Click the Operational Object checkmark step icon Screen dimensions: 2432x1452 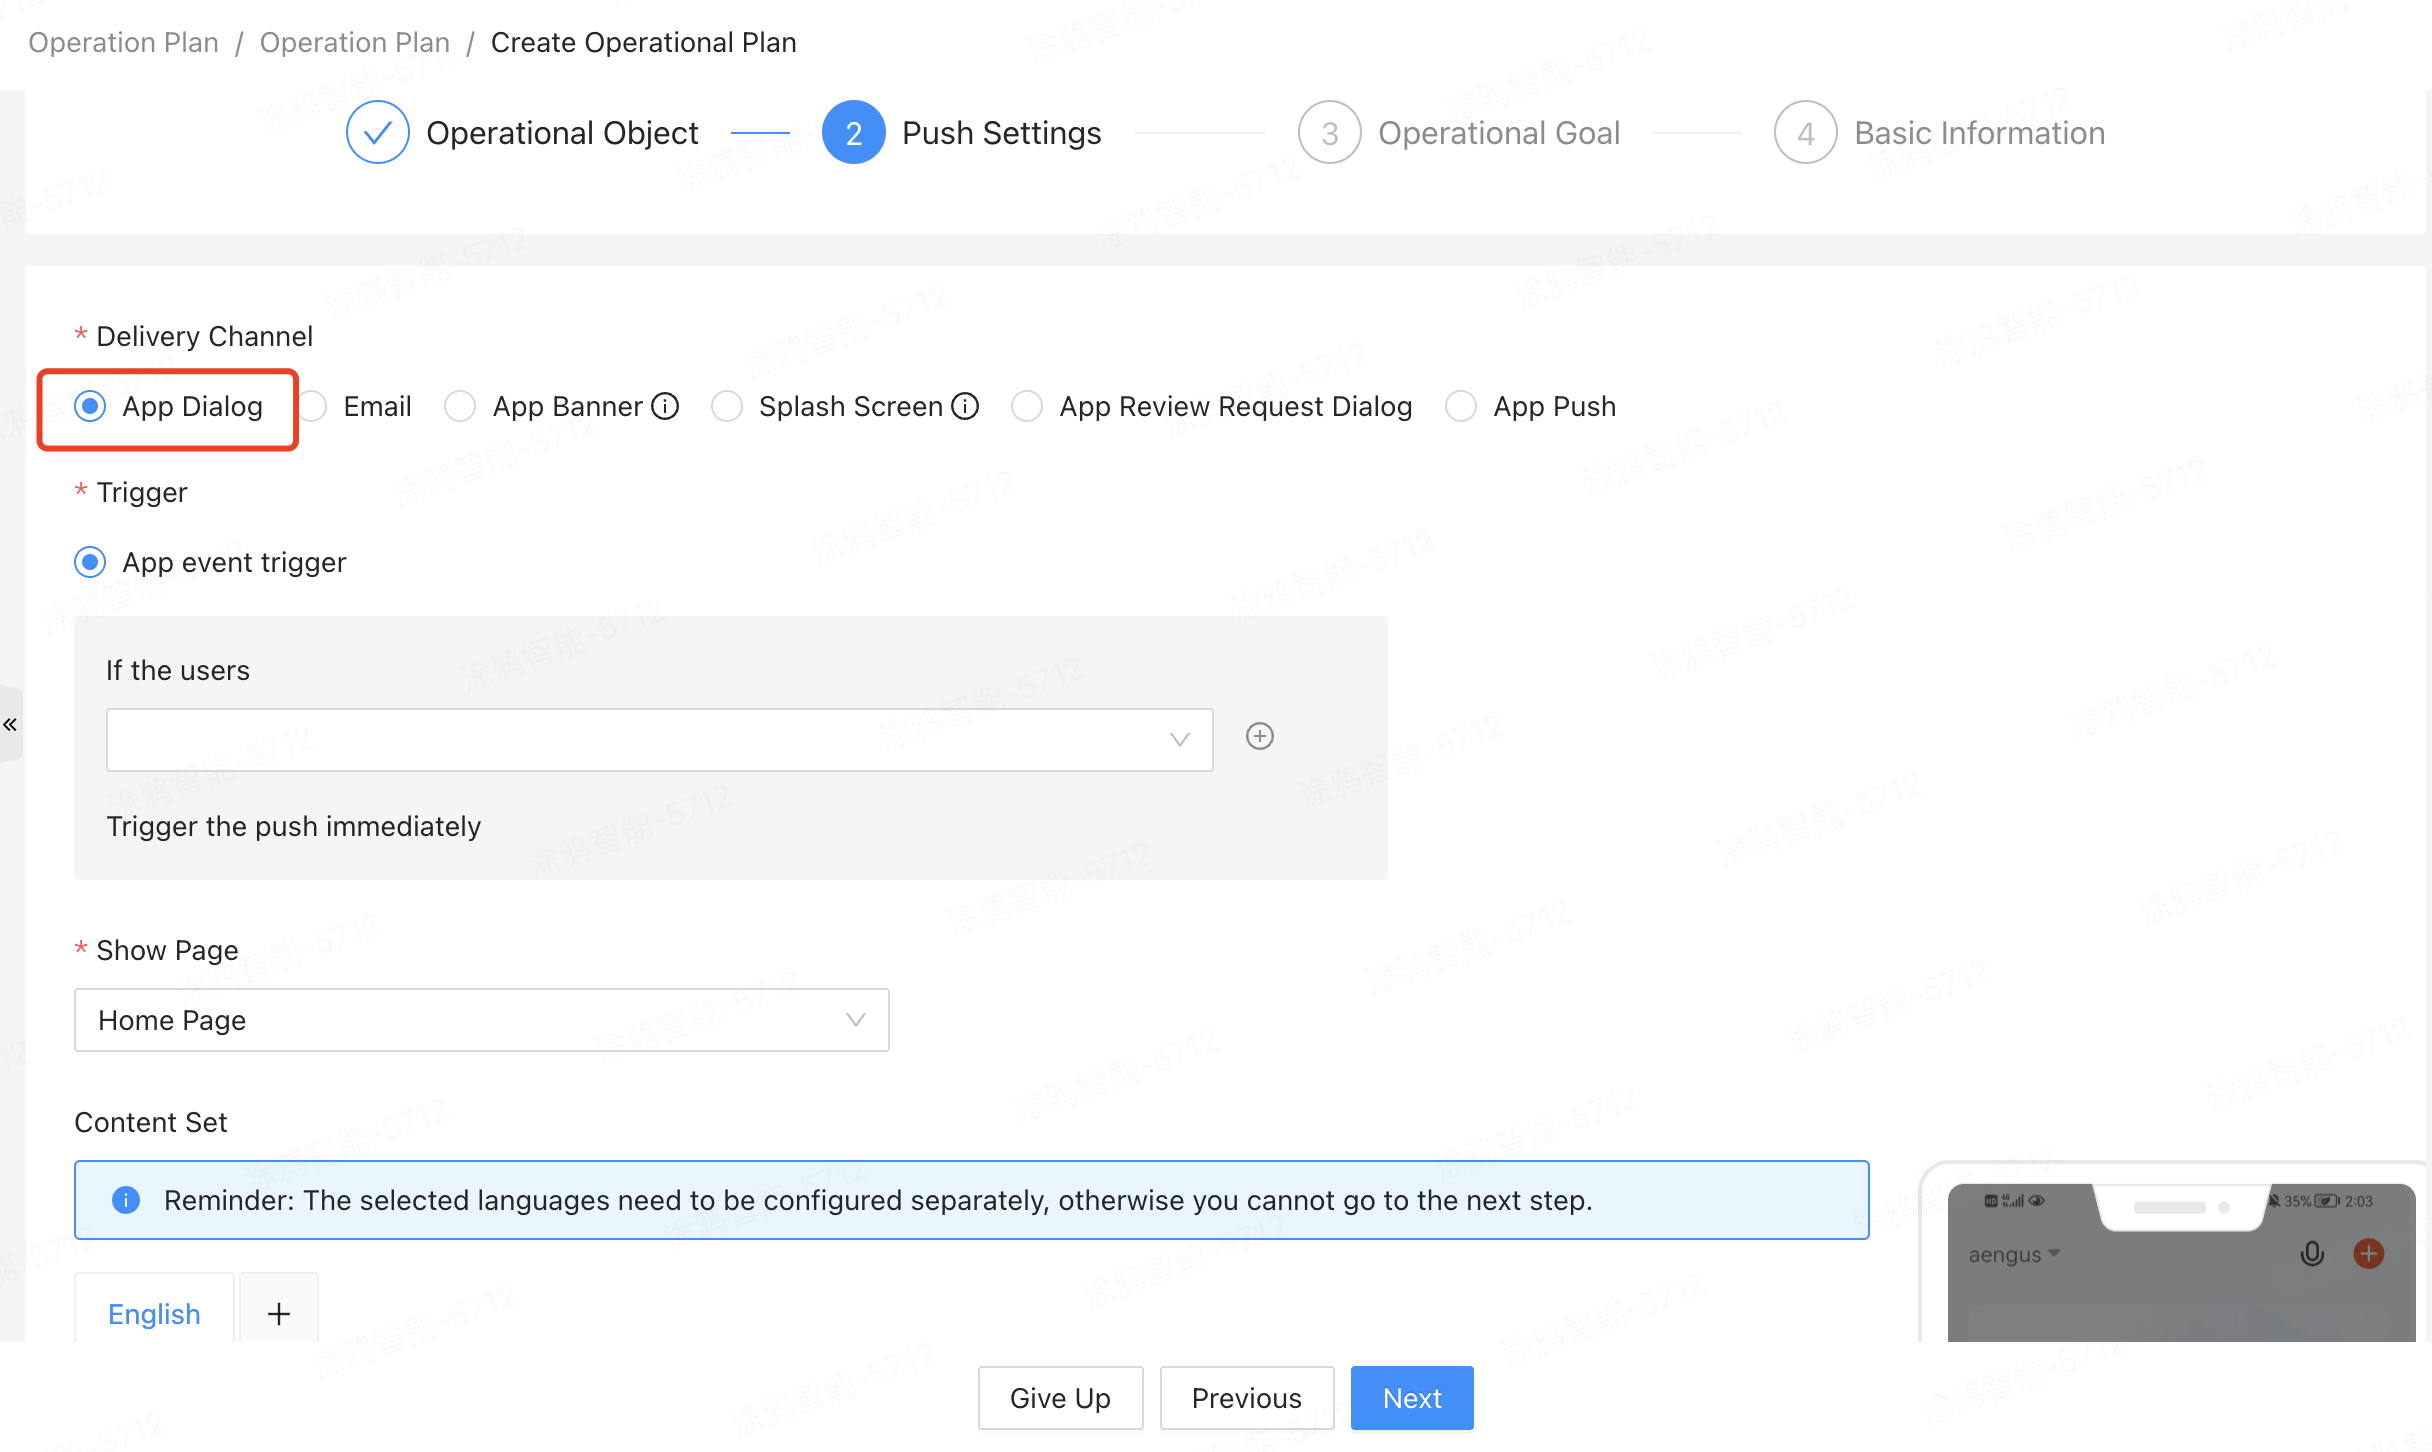pos(377,132)
